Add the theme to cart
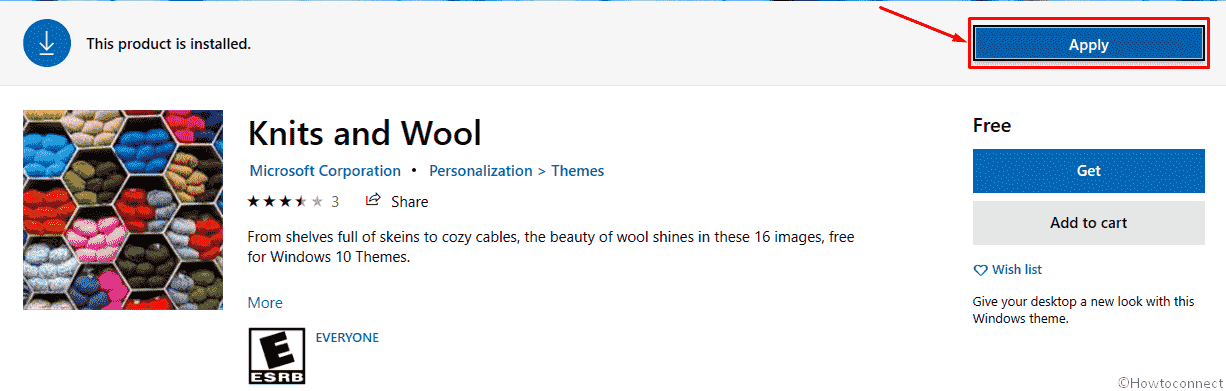This screenshot has width=1226, height=391. [x=1089, y=223]
